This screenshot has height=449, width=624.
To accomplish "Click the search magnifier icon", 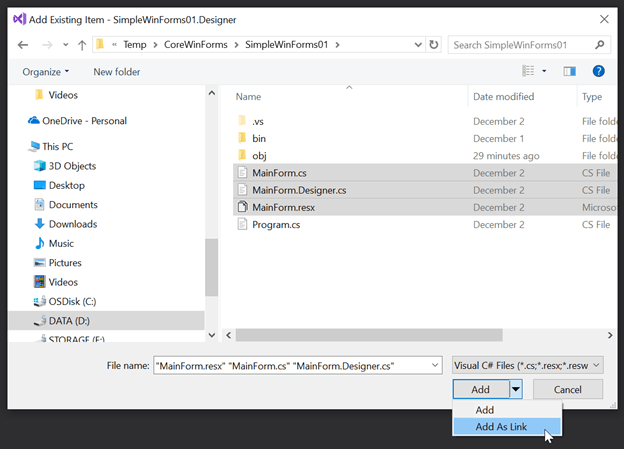I will tap(600, 45).
